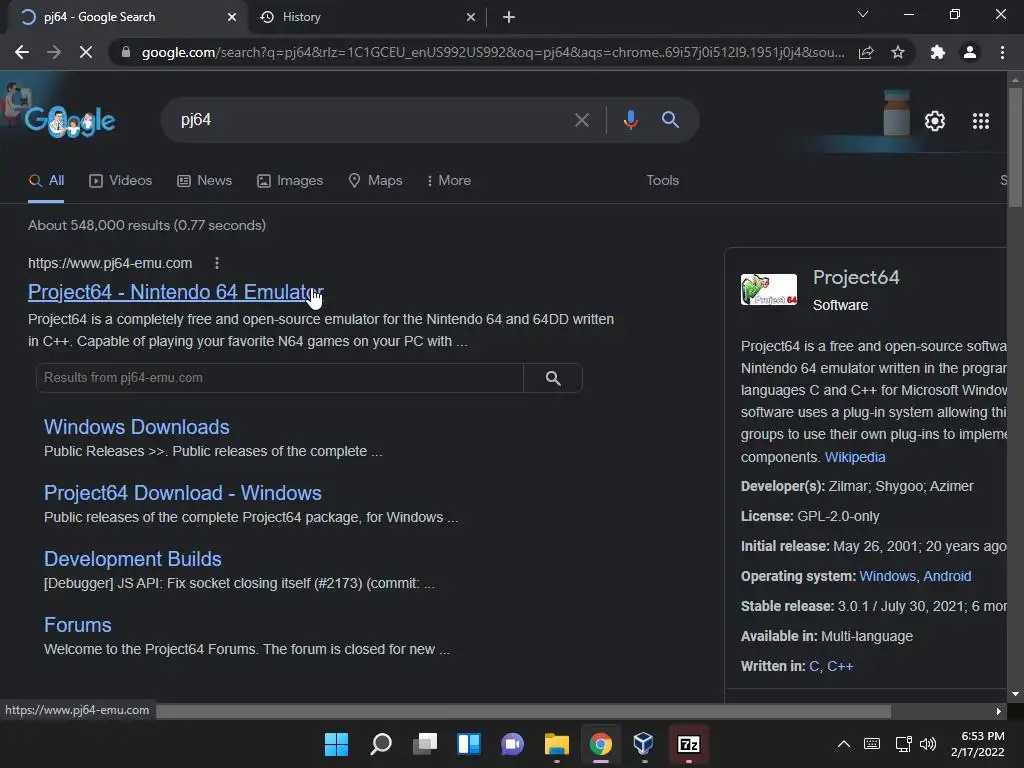Close the pj64 - Google Search tab
Image resolution: width=1024 pixels, height=768 pixels.
pos(232,17)
